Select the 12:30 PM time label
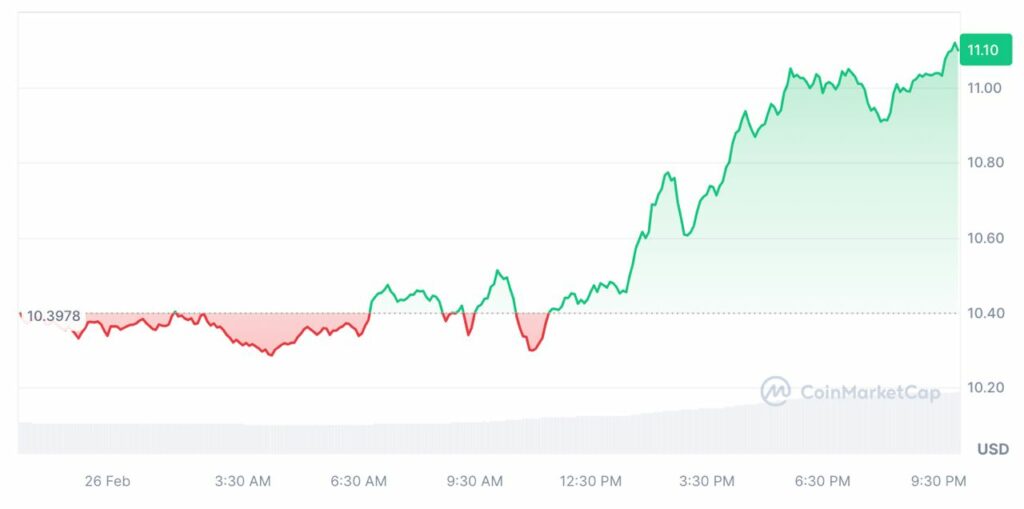 pyautogui.click(x=590, y=482)
